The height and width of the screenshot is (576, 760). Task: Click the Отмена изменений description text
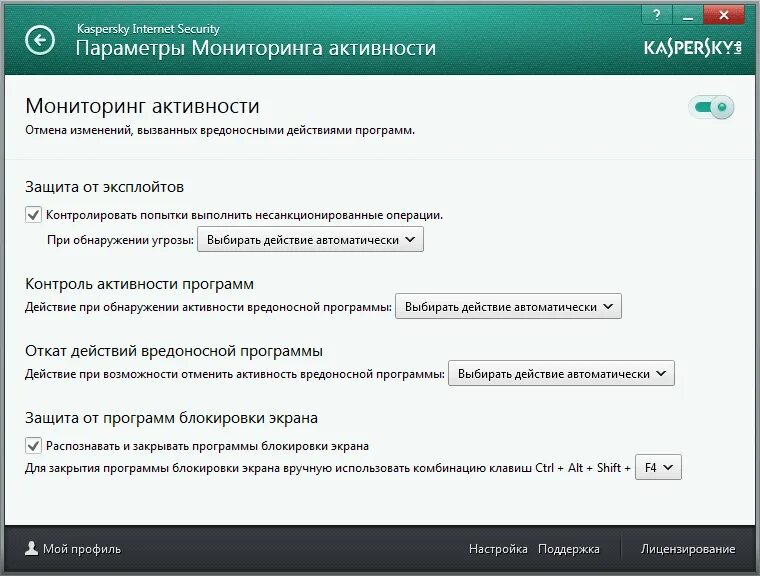[220, 130]
